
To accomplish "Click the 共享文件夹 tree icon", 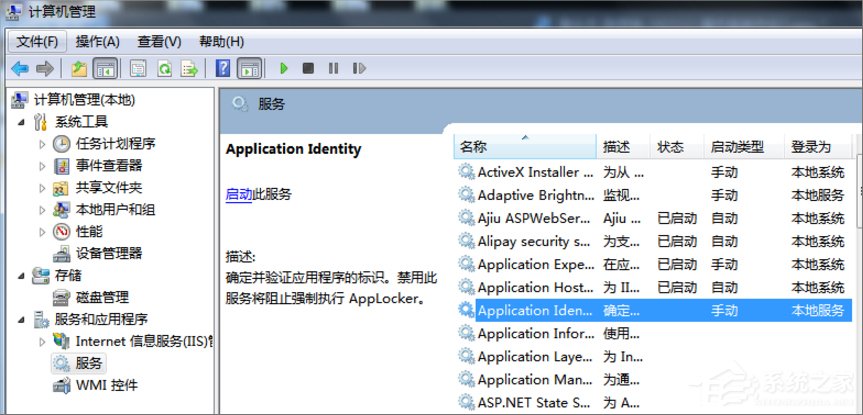I will (62, 188).
